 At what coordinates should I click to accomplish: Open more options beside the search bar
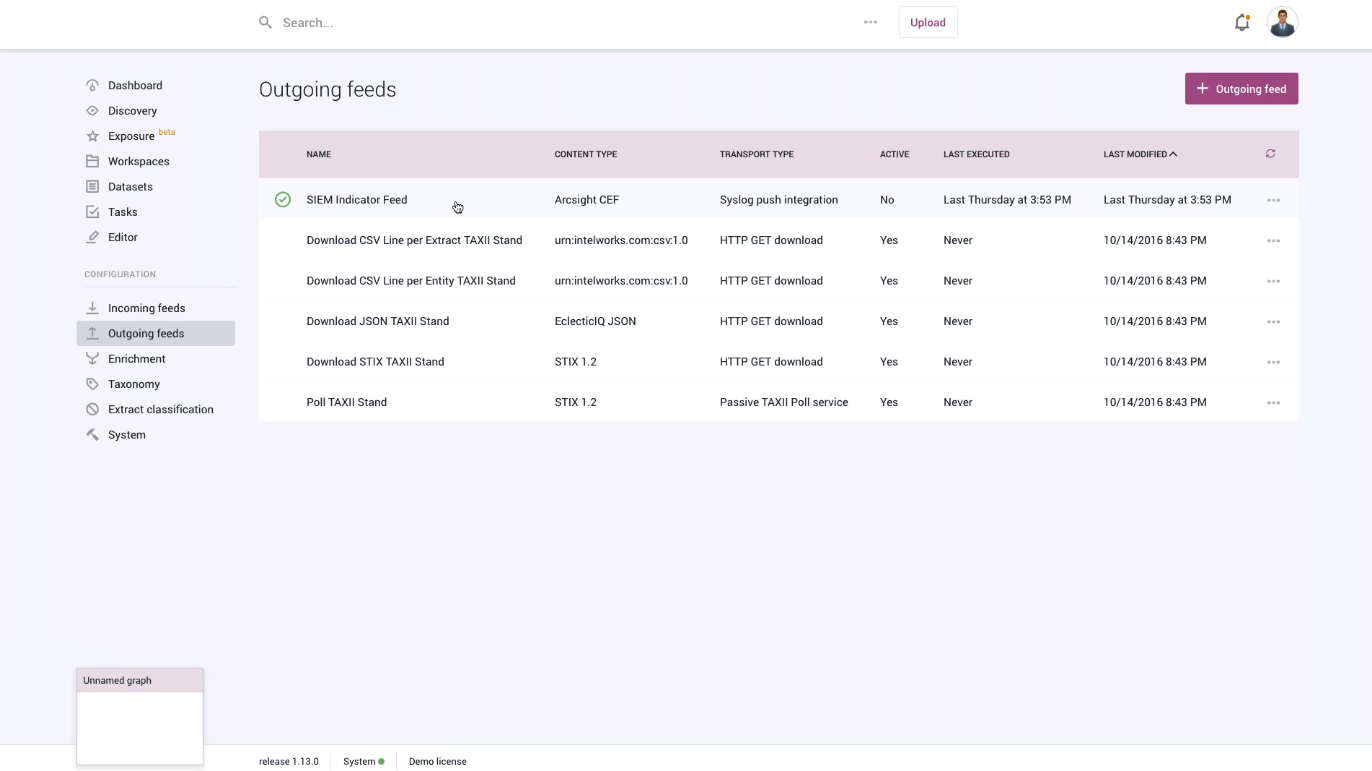click(870, 22)
